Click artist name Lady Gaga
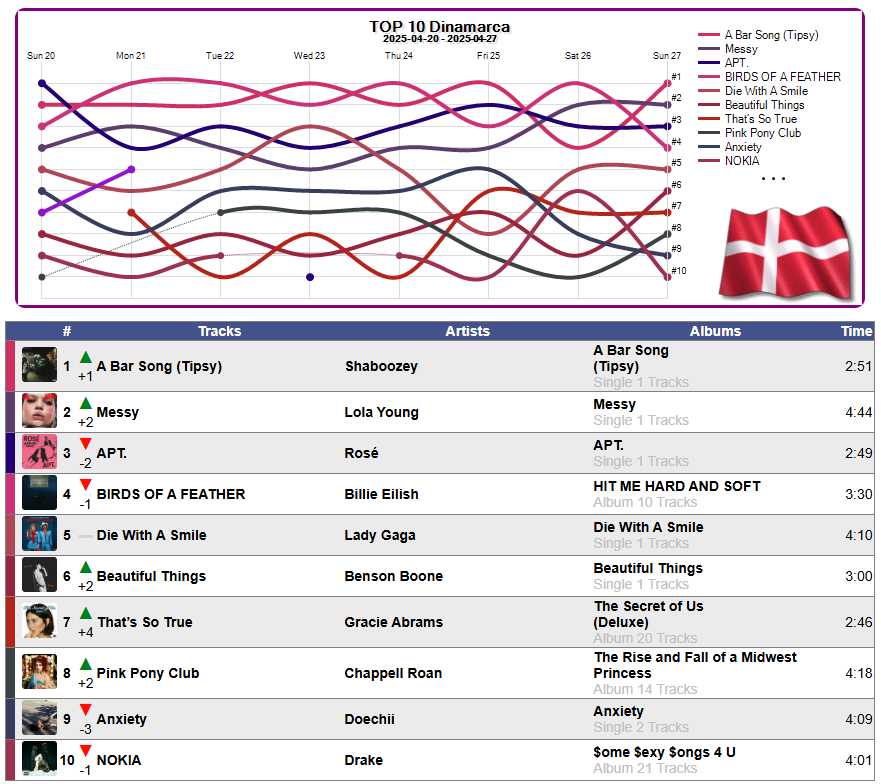Screen dimensions: 881x784 [380, 535]
